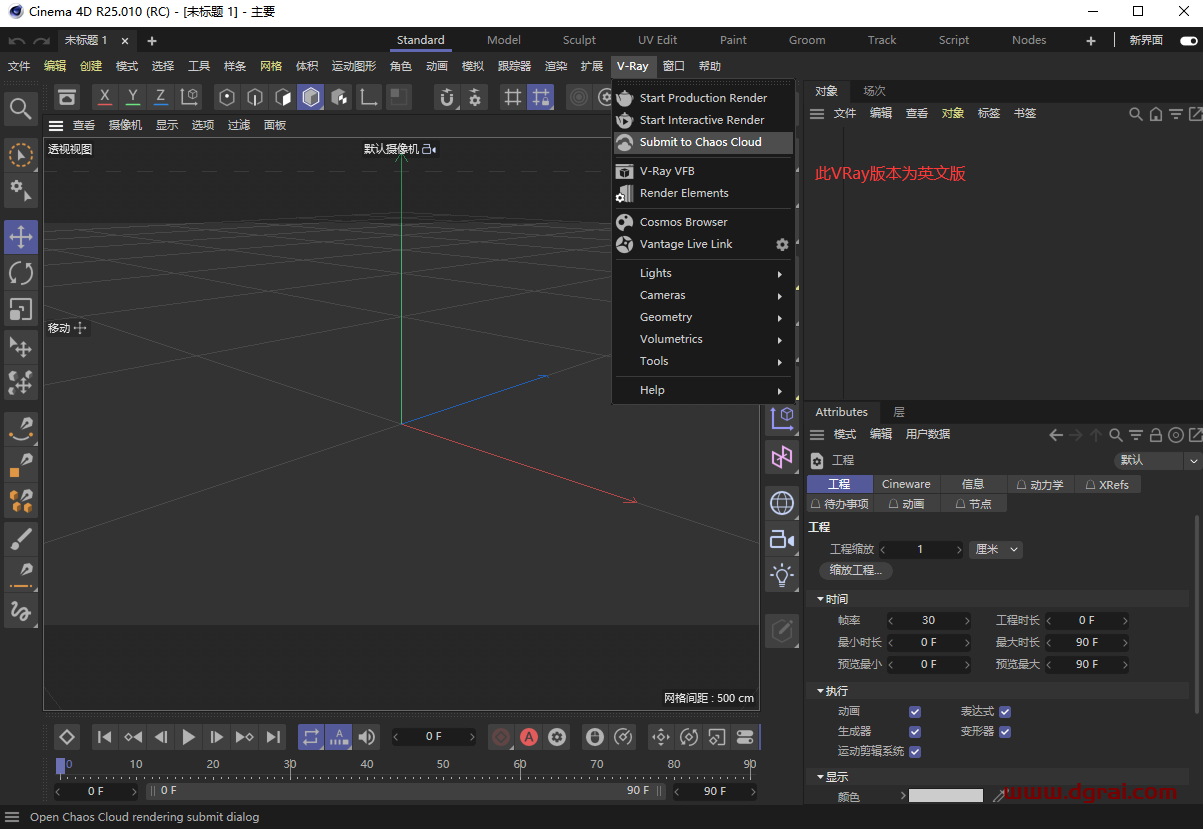This screenshot has height=829, width=1203.
Task: Open the project scale unit dropdown showing 厘米
Action: click(x=995, y=549)
